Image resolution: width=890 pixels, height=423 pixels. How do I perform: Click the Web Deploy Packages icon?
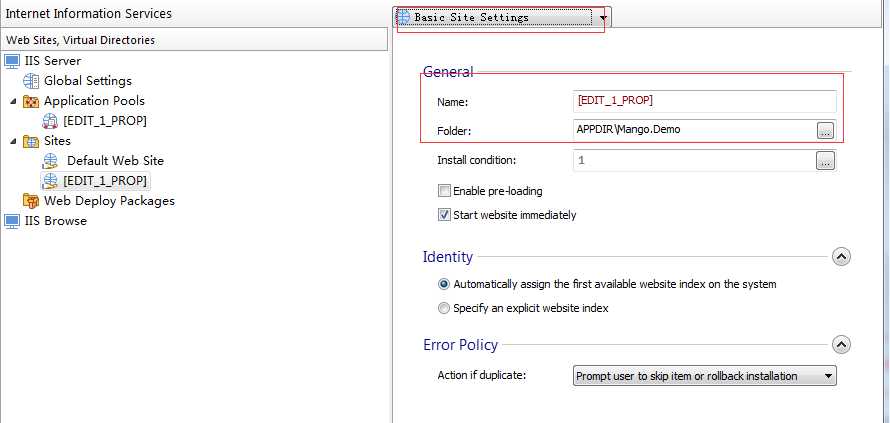(x=31, y=201)
